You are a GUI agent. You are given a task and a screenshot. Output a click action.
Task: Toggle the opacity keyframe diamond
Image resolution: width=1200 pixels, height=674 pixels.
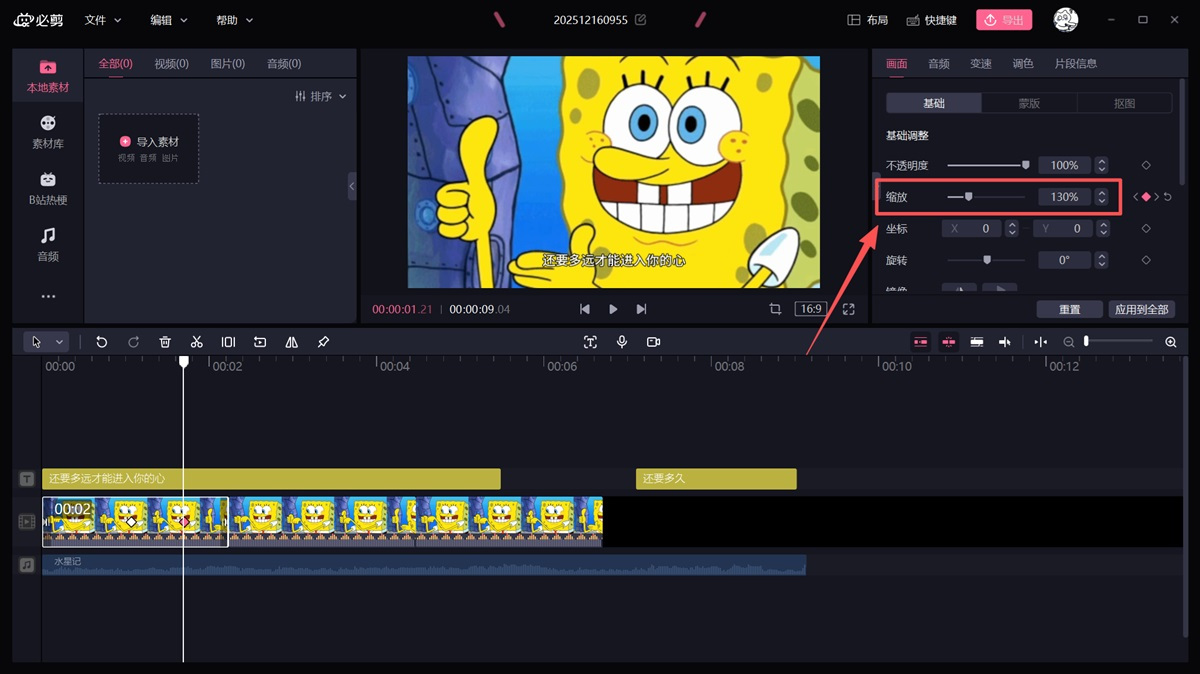1146,165
